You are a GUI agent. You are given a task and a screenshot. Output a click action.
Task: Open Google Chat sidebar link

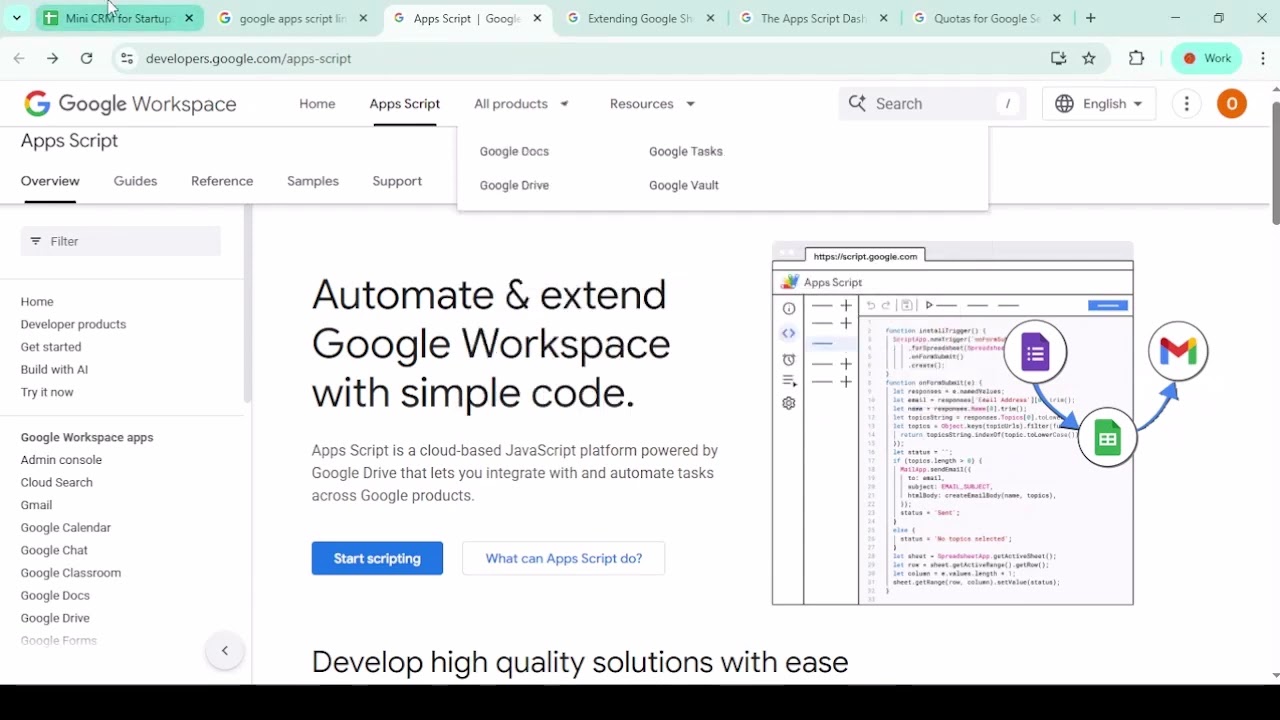tap(54, 550)
